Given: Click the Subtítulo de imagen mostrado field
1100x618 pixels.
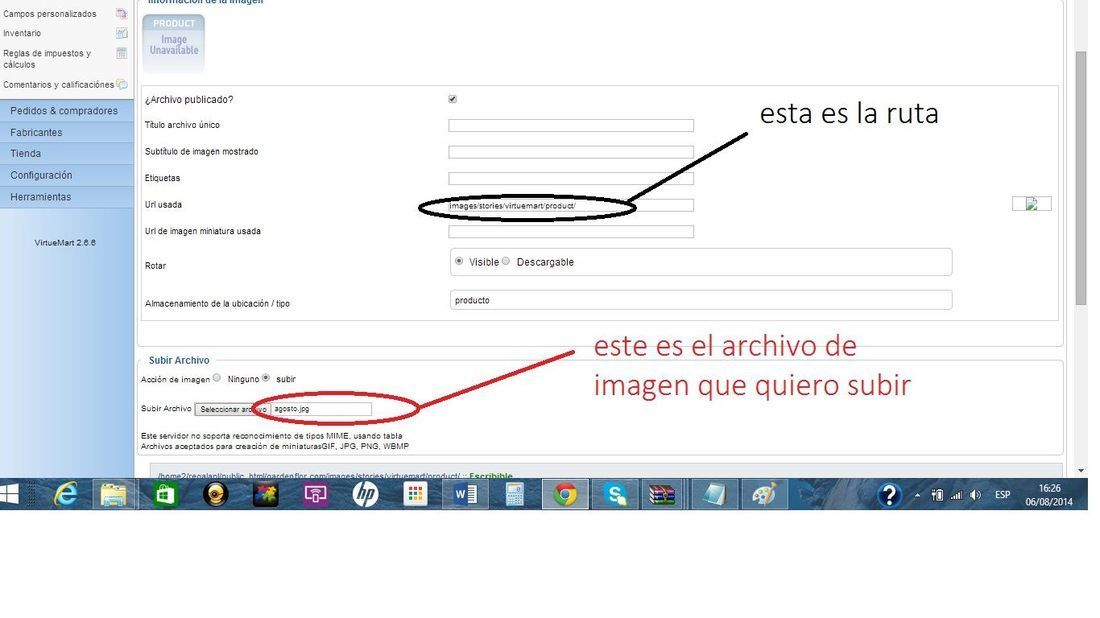Looking at the screenshot, I should (x=571, y=152).
